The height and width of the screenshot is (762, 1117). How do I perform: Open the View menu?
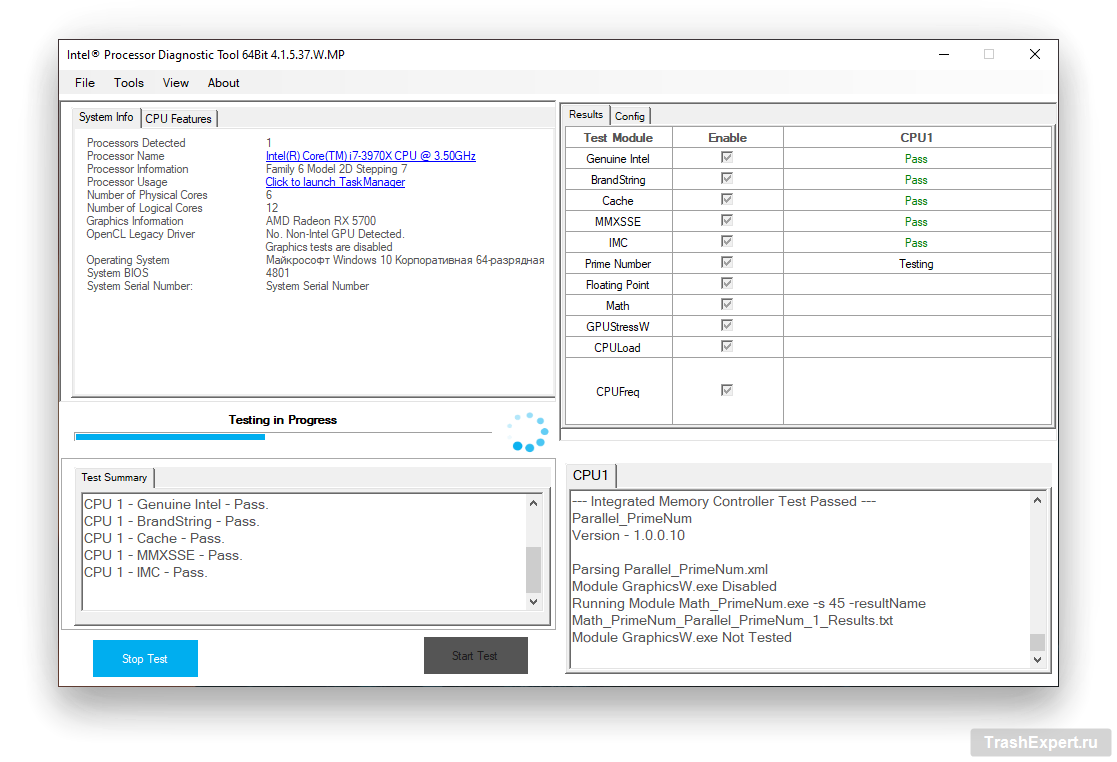tap(176, 83)
